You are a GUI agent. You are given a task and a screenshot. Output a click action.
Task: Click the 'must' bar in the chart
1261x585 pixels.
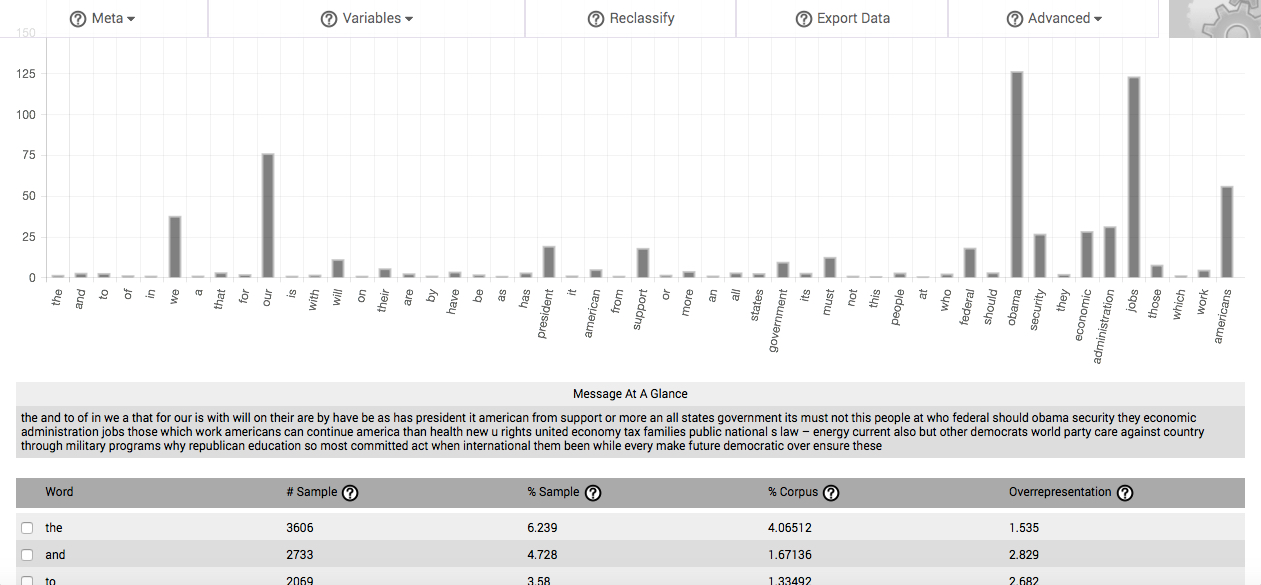[x=830, y=268]
